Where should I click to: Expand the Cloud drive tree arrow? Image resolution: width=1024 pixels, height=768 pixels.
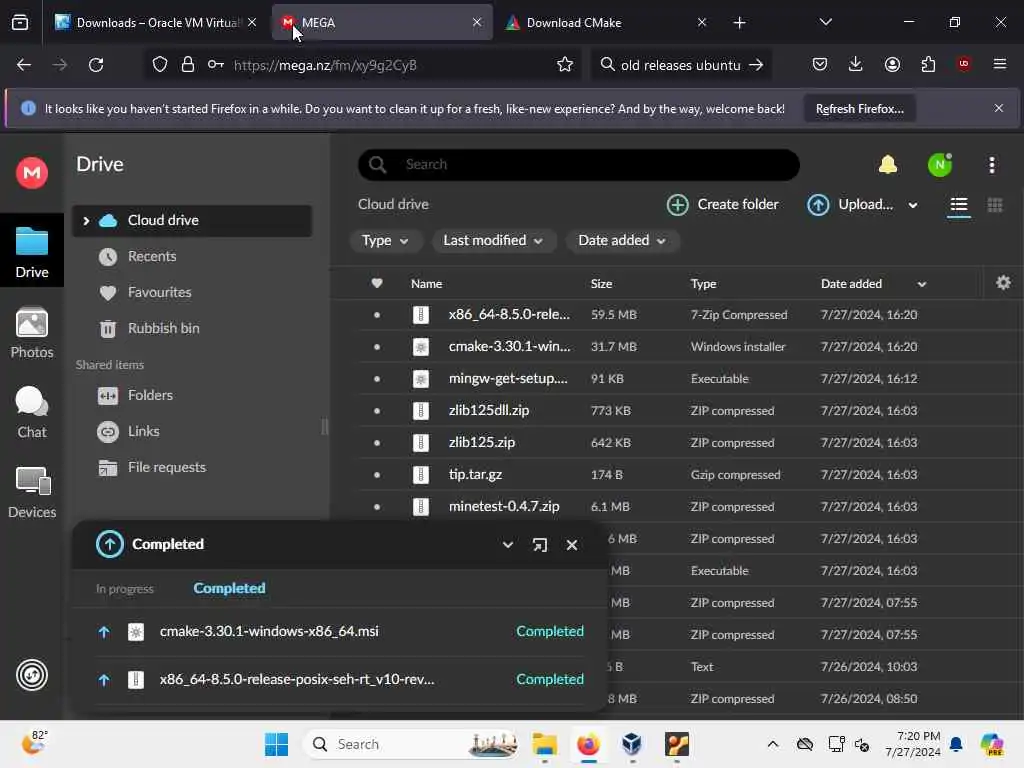coord(86,221)
